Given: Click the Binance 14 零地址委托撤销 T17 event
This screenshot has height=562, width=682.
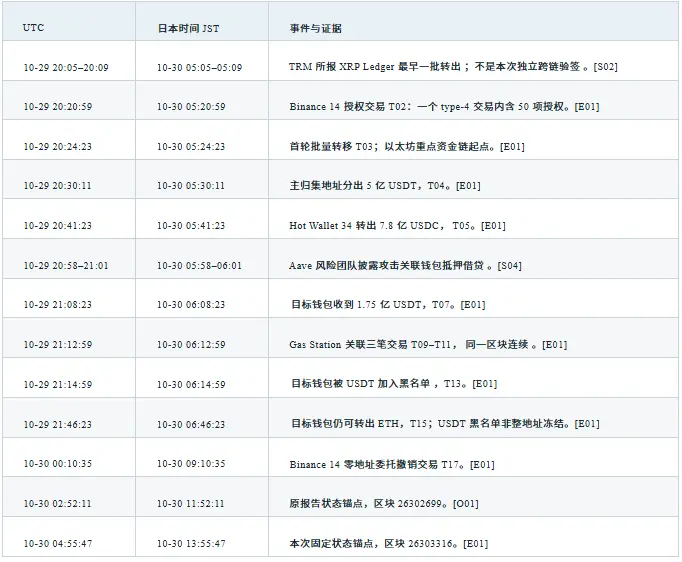Looking at the screenshot, I should coord(392,465).
